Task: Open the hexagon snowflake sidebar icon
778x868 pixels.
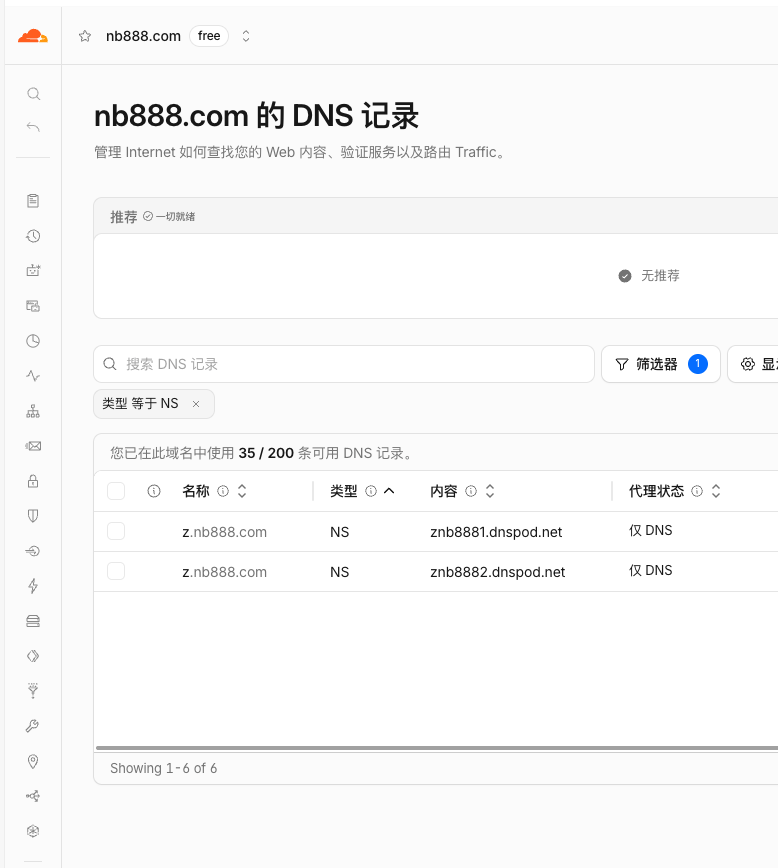Action: click(33, 831)
